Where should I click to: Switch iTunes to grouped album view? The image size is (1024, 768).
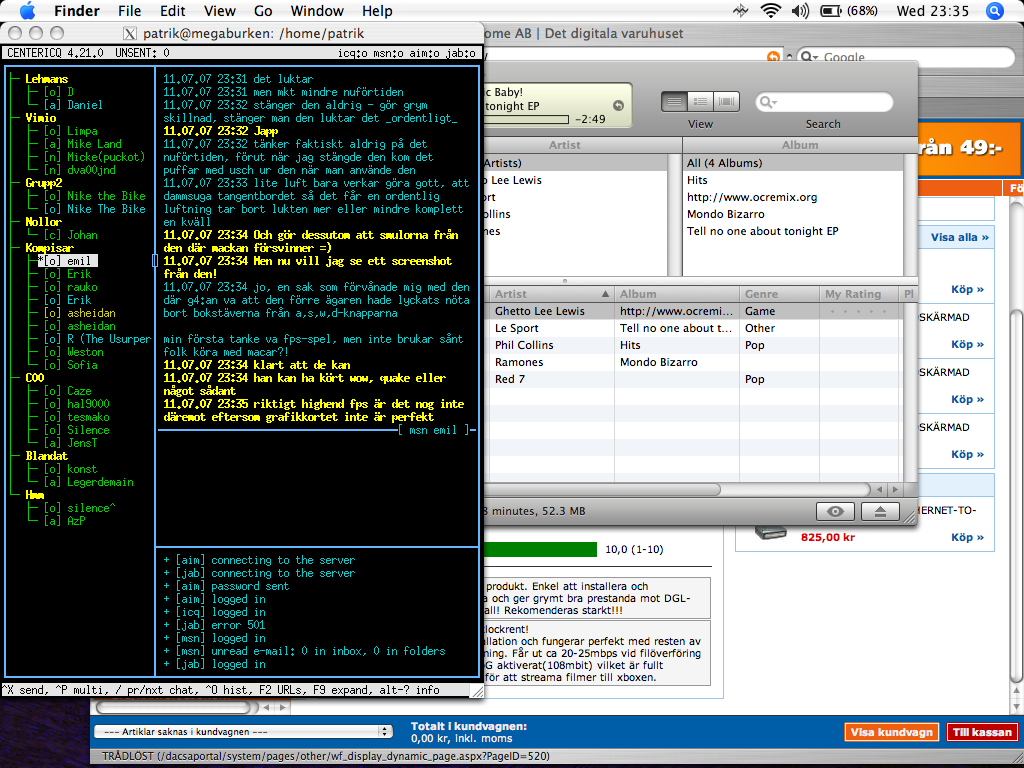(x=701, y=102)
